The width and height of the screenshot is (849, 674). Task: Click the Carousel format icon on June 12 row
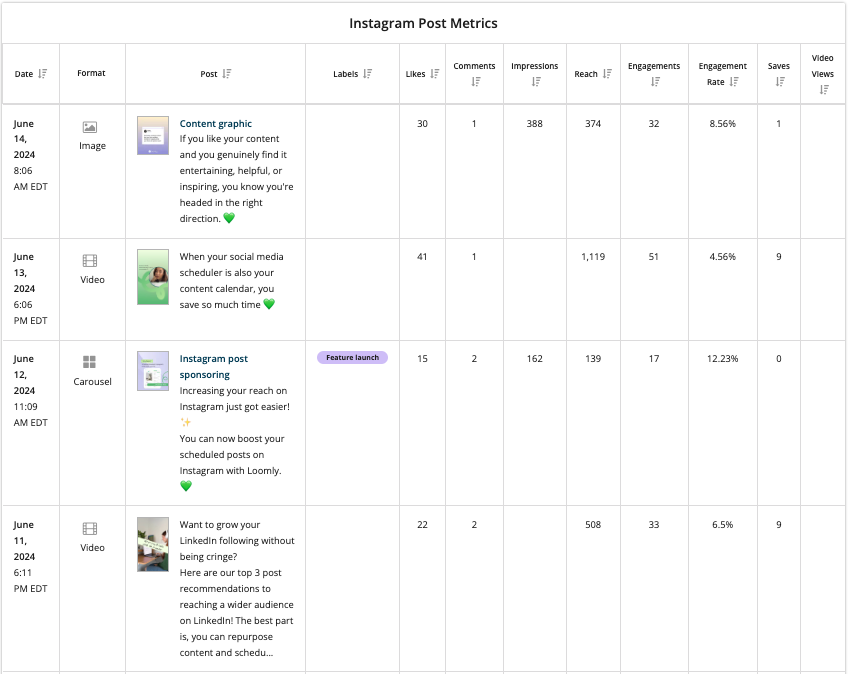tap(92, 362)
